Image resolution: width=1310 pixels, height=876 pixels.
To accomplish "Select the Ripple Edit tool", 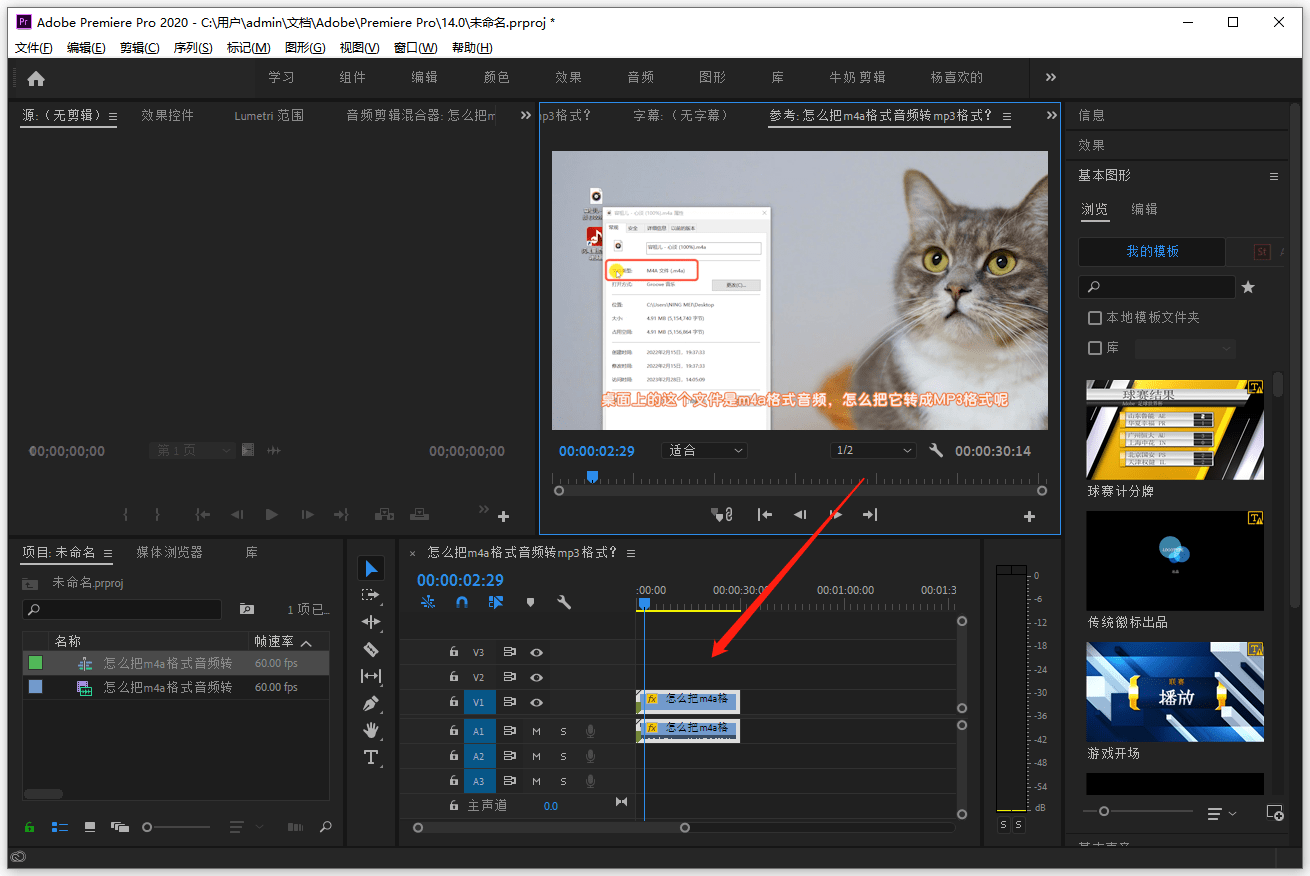I will (x=371, y=621).
